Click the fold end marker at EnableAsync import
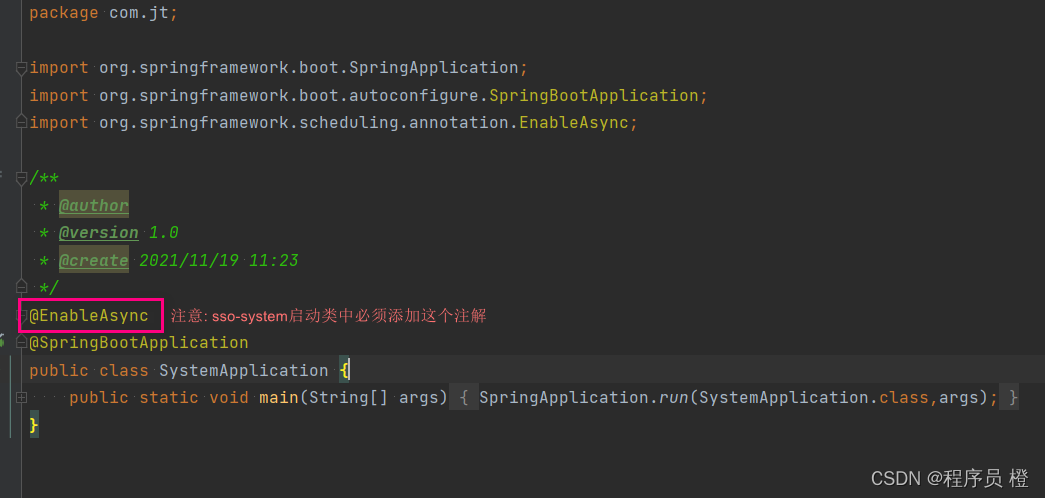The image size is (1045, 498). pos(21,123)
